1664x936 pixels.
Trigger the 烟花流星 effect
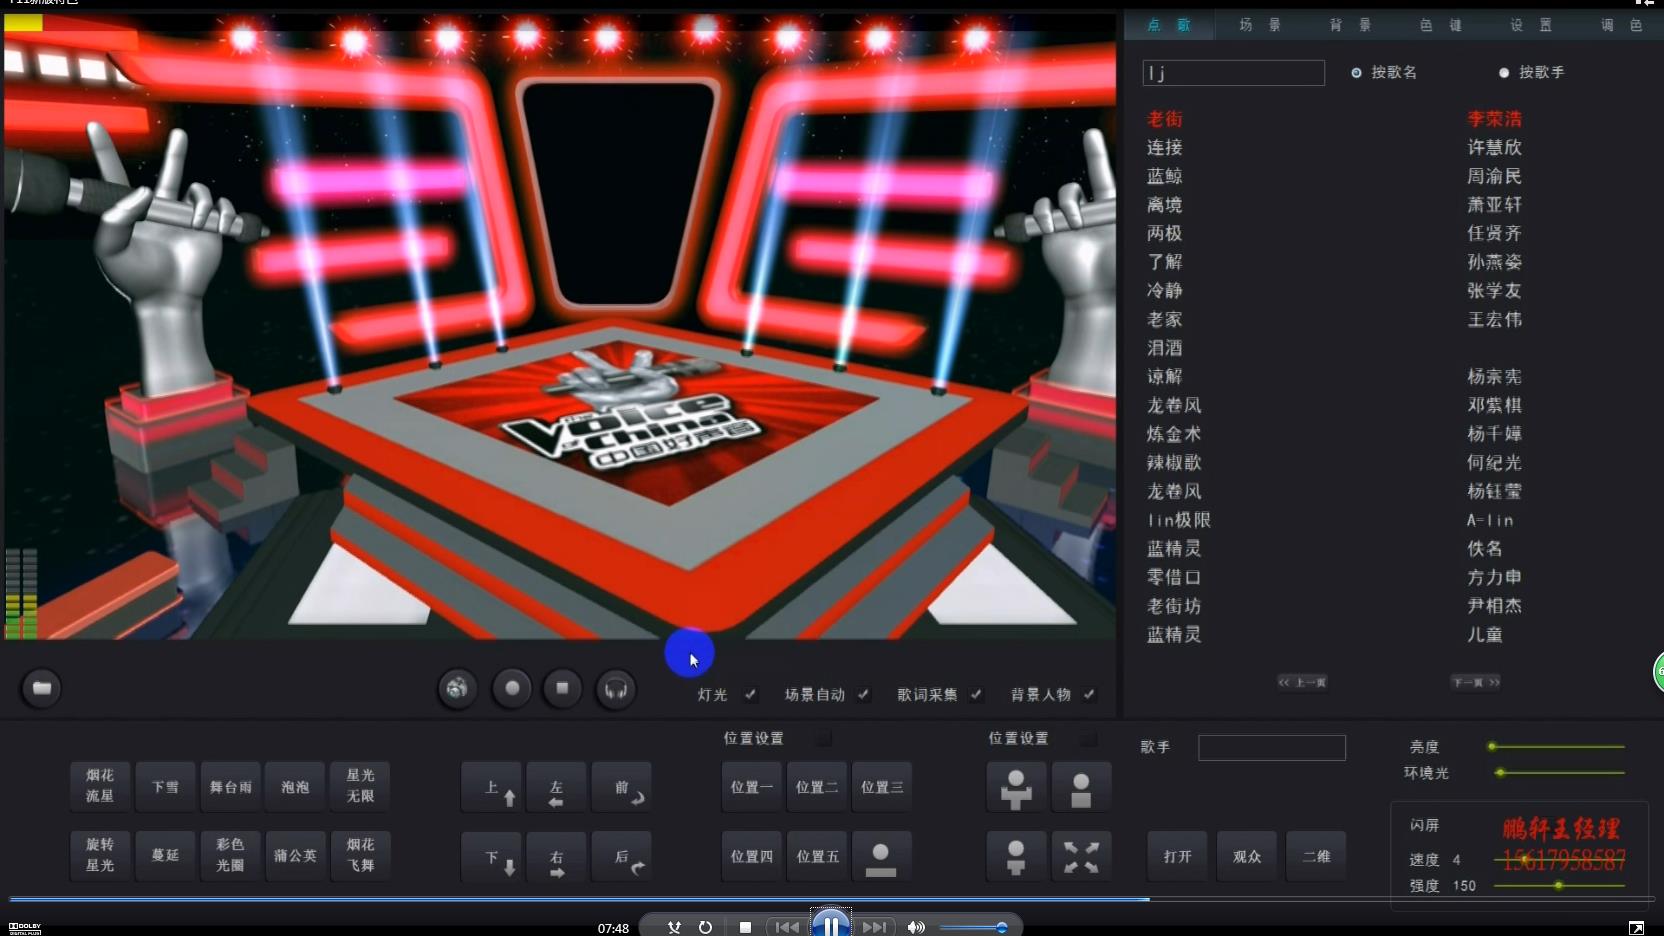[100, 786]
